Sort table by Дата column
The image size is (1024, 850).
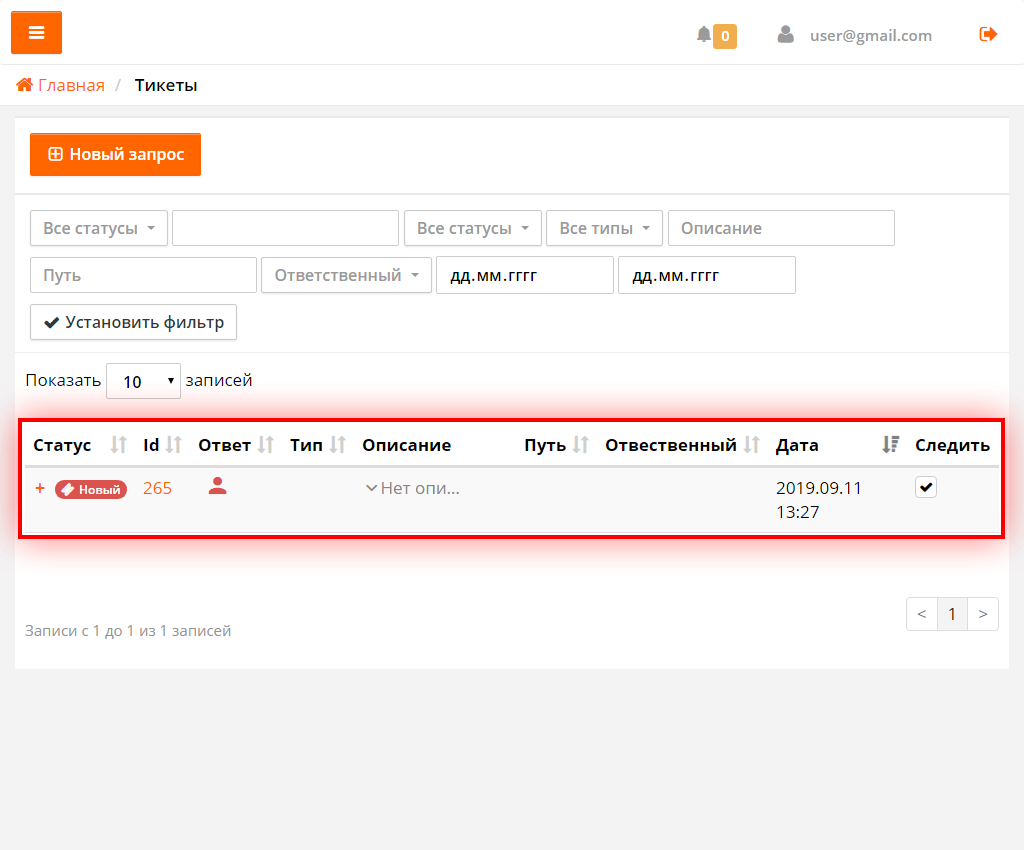pyautogui.click(x=890, y=445)
